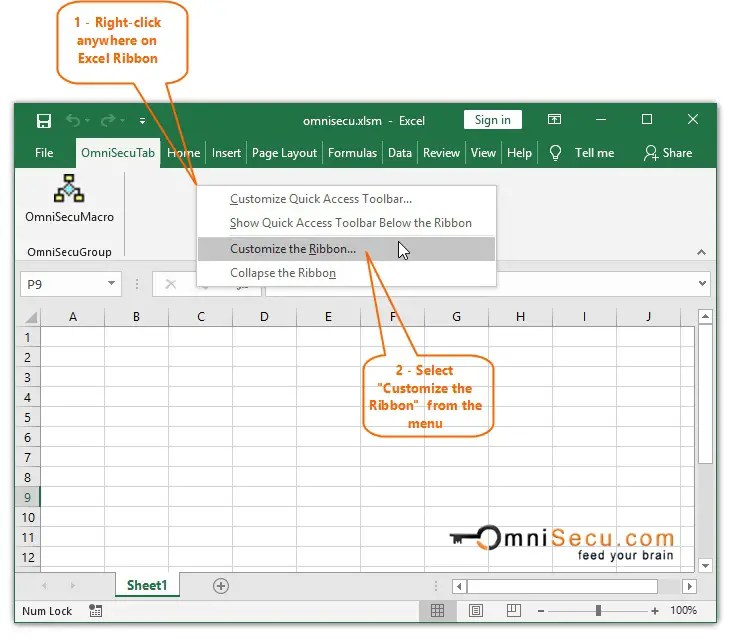The image size is (738, 639).
Task: Click the zoom slider handle
Action: pyautogui.click(x=598, y=611)
